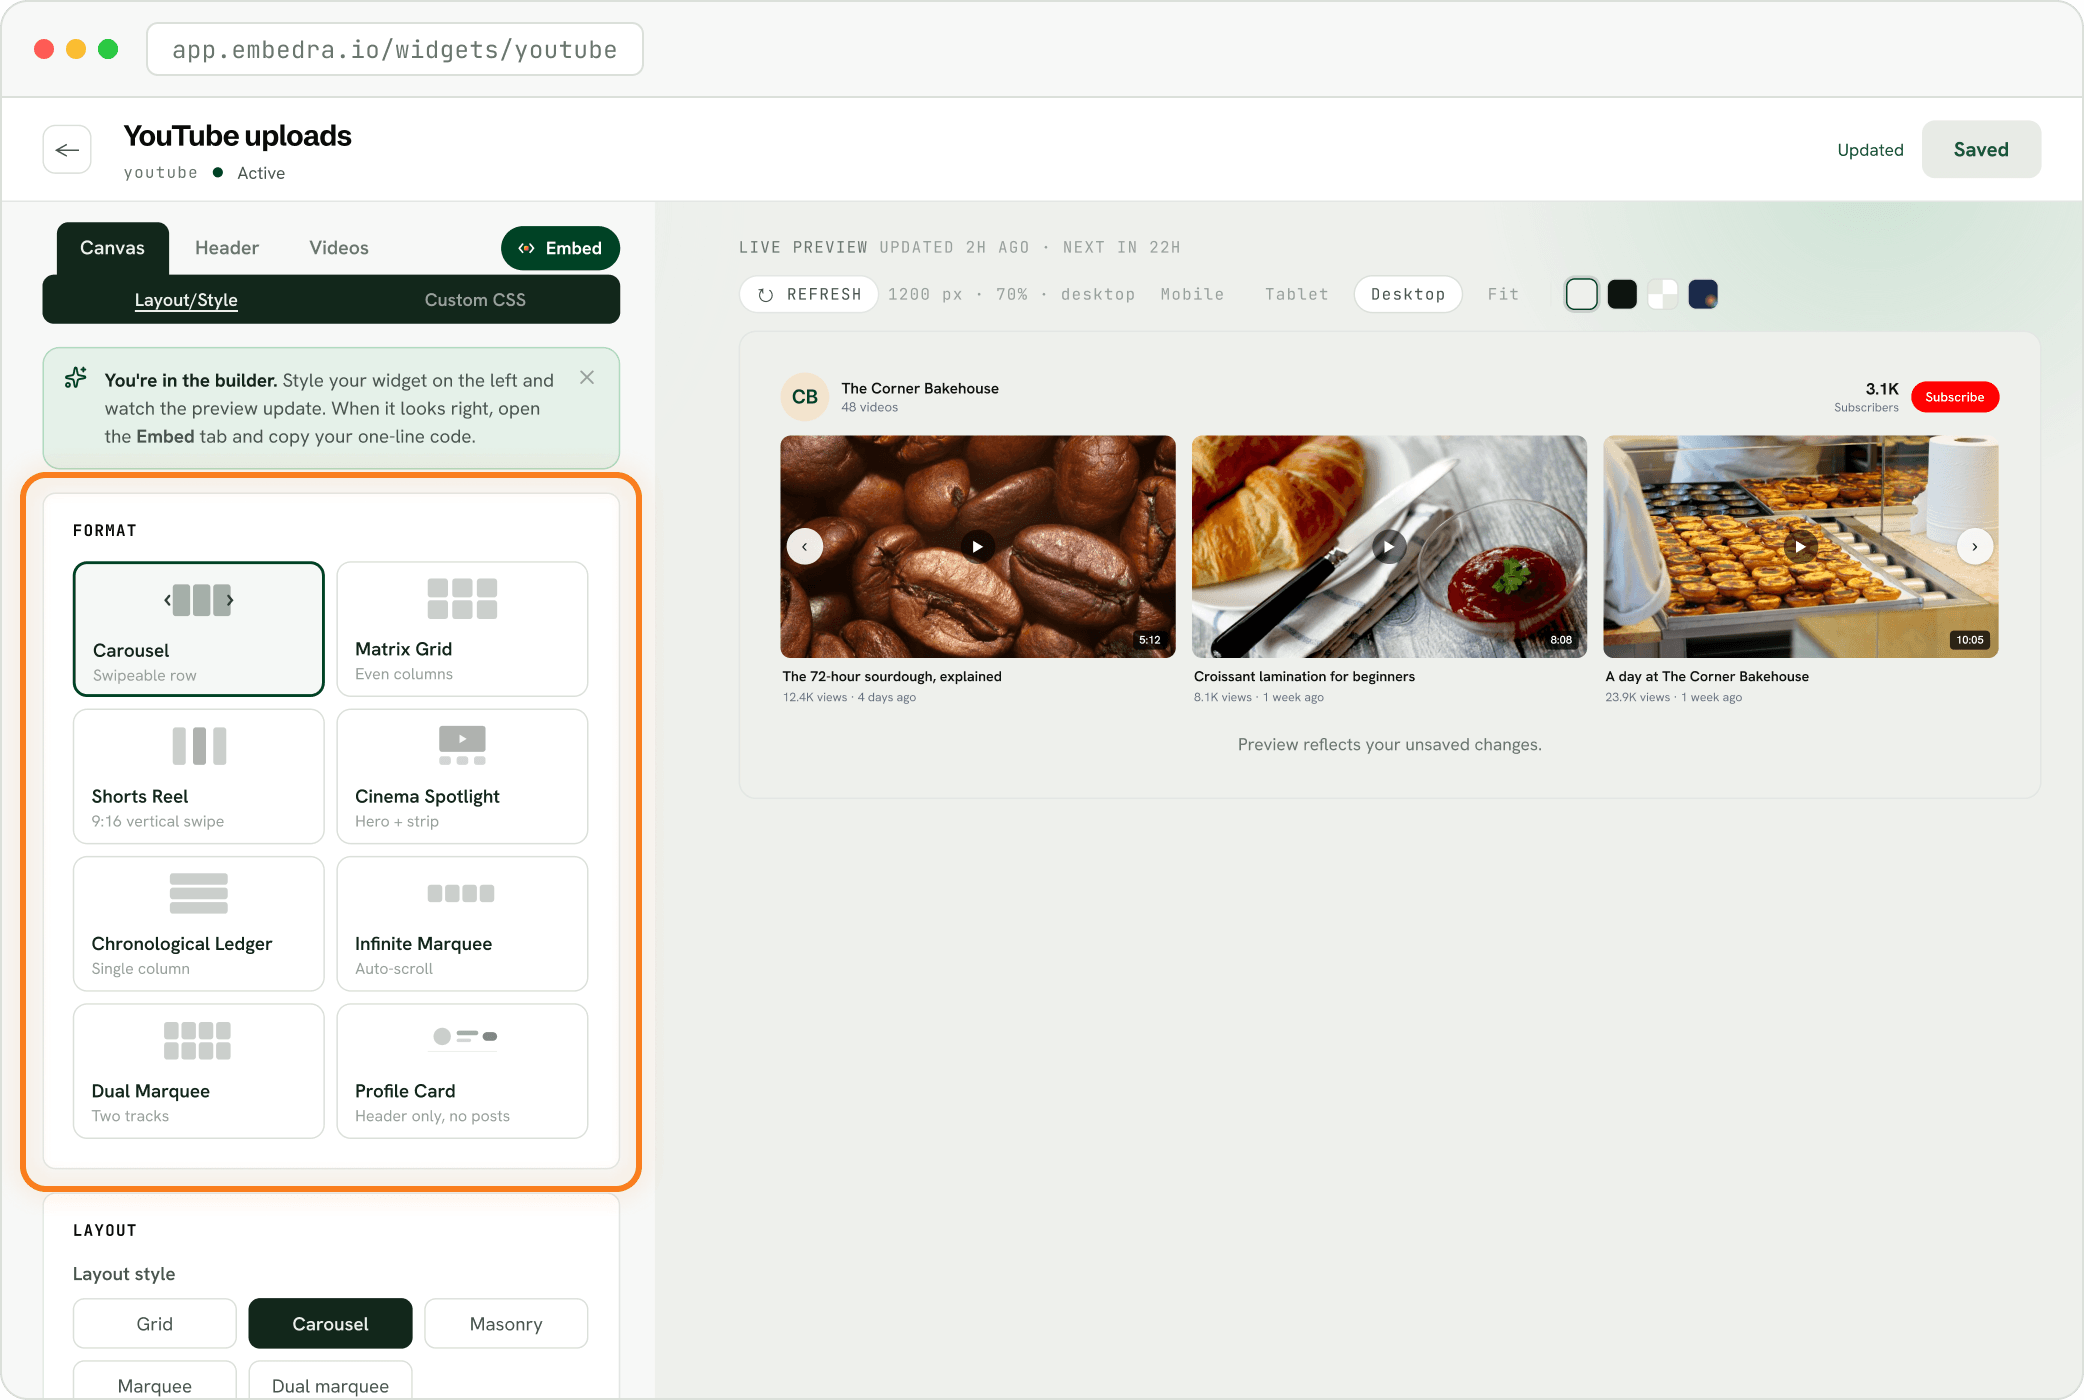Click the browser address bar

[395, 50]
